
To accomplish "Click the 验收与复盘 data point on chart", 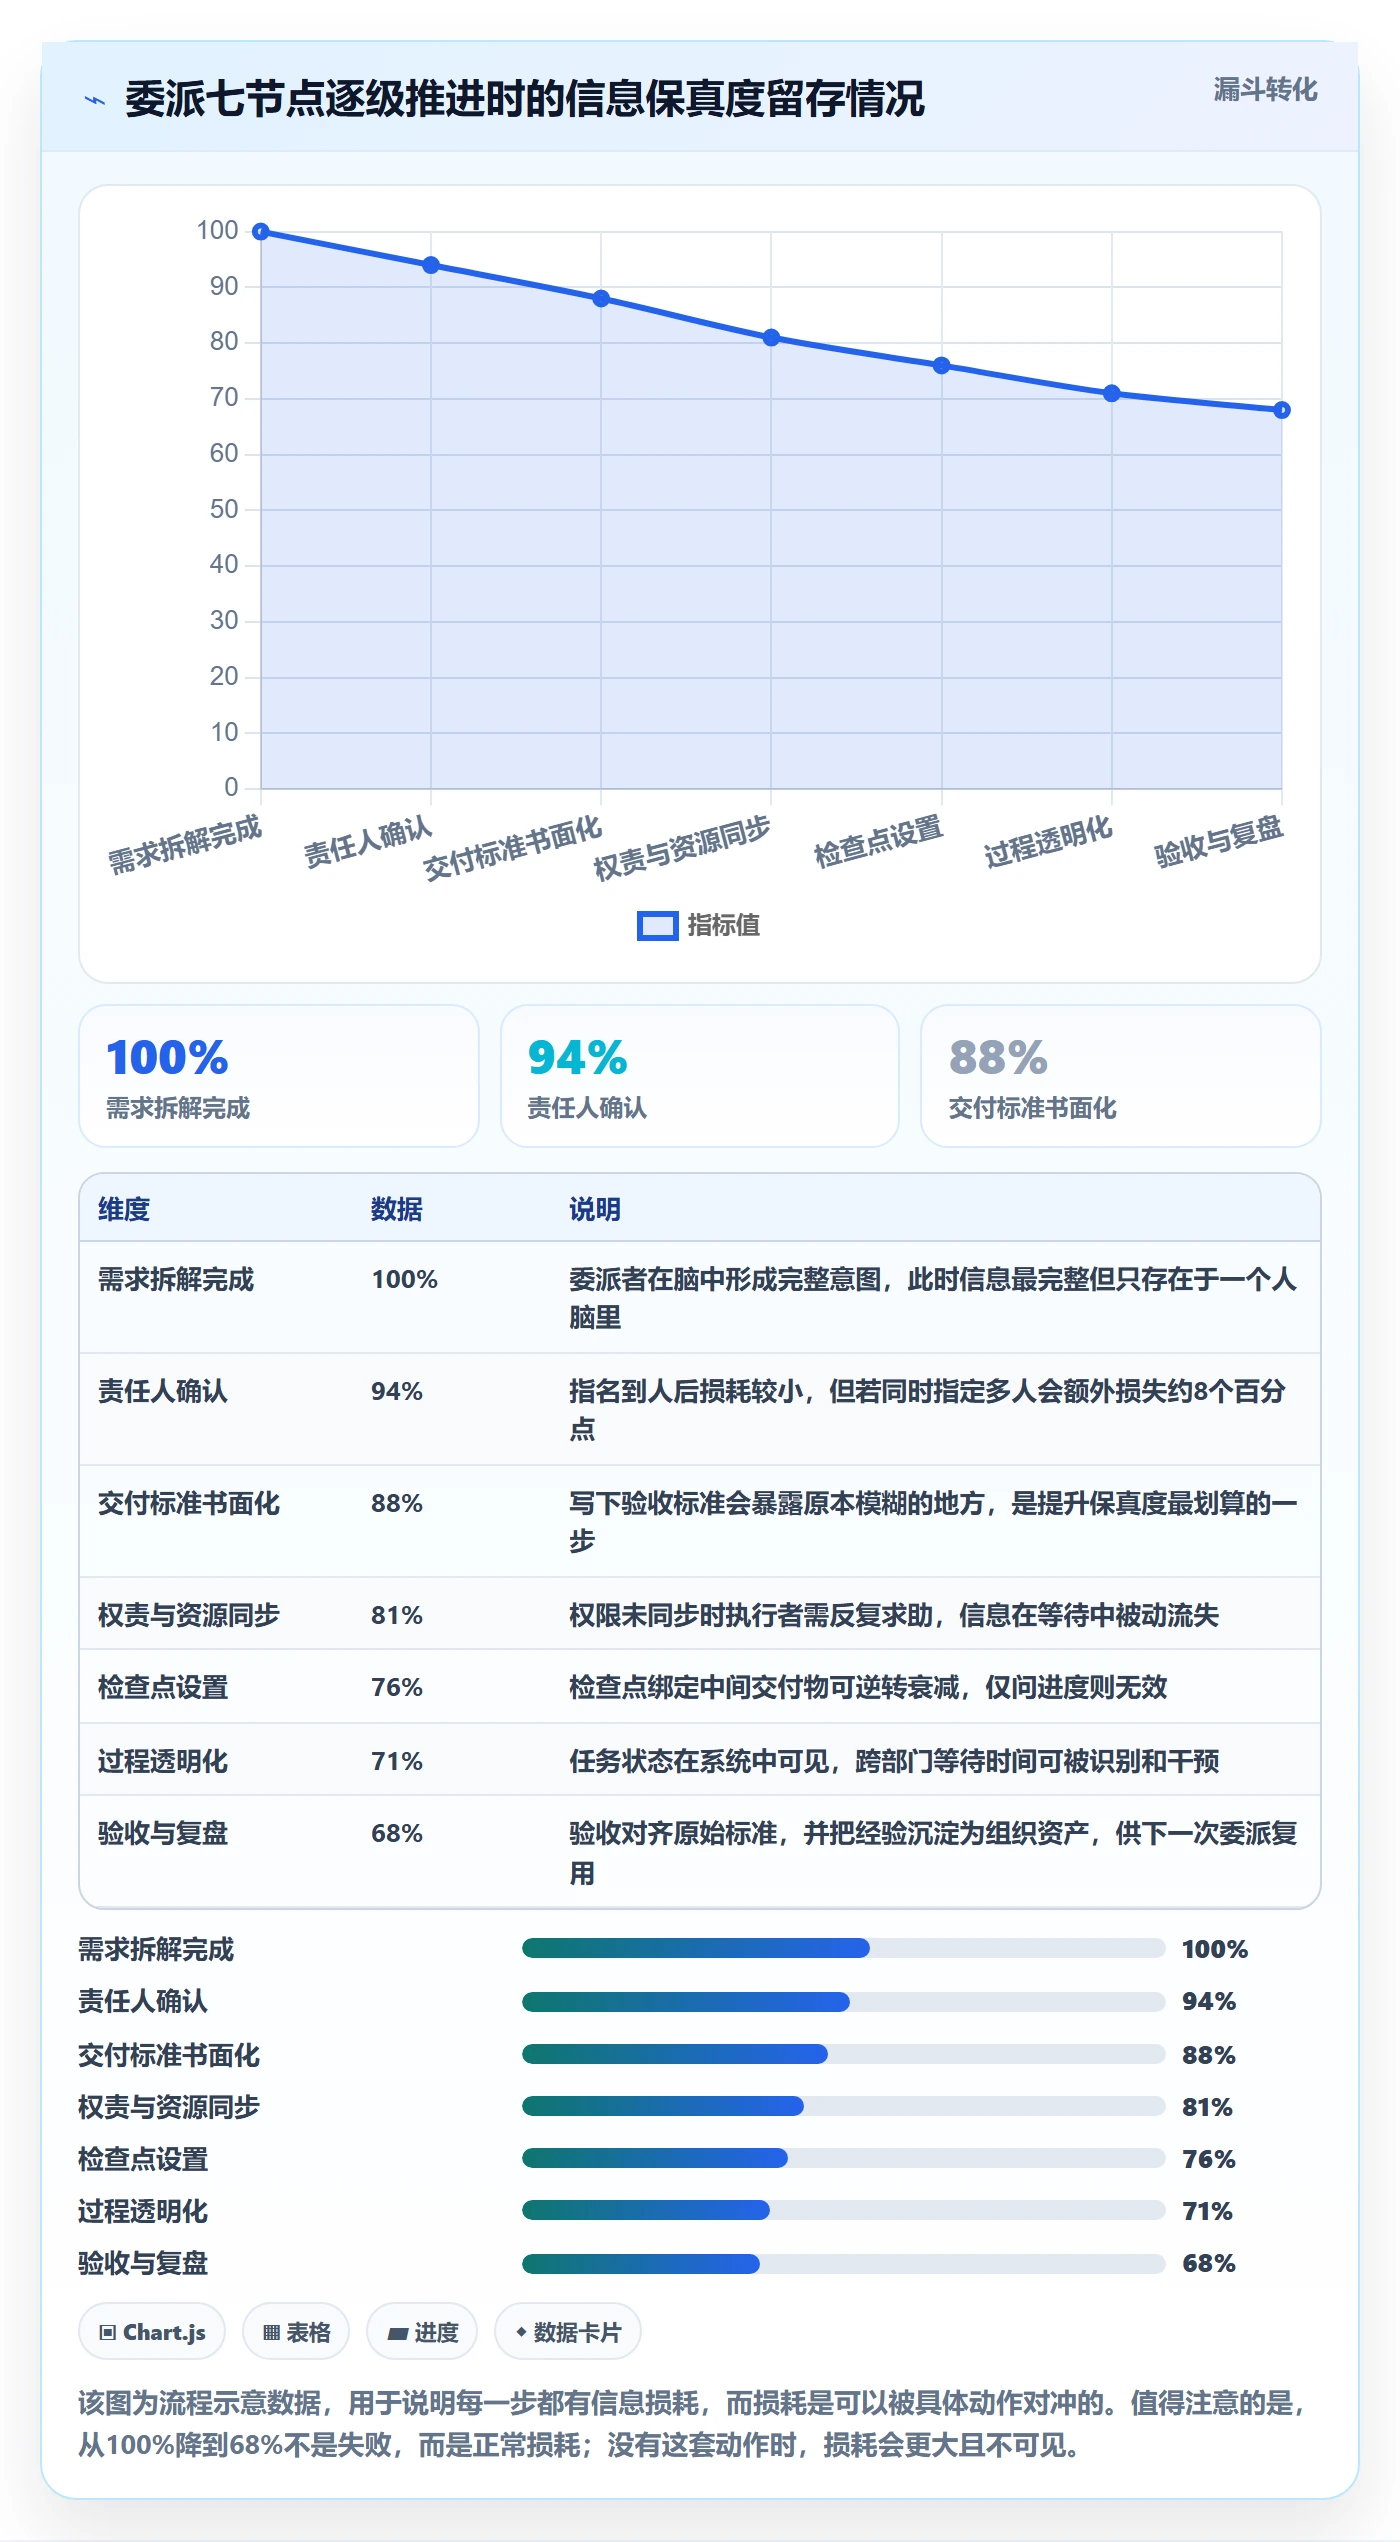I will coord(1282,410).
